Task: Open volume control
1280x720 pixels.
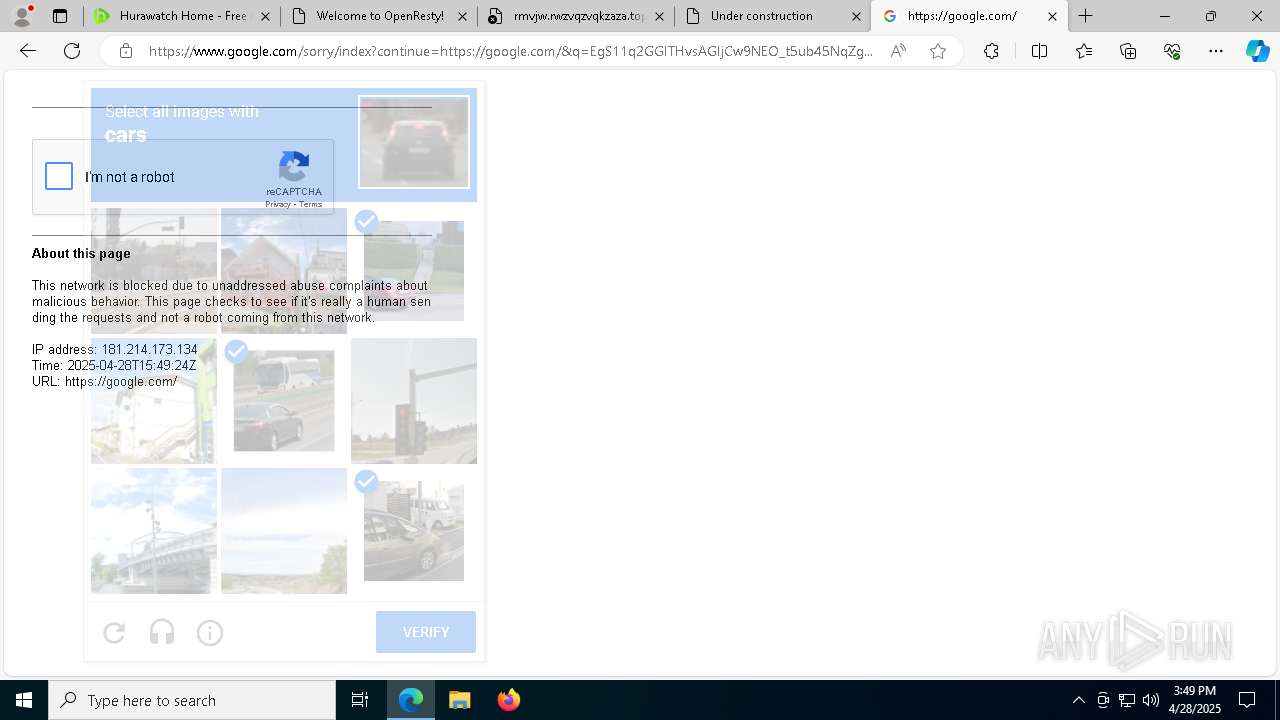Action: [1151, 700]
